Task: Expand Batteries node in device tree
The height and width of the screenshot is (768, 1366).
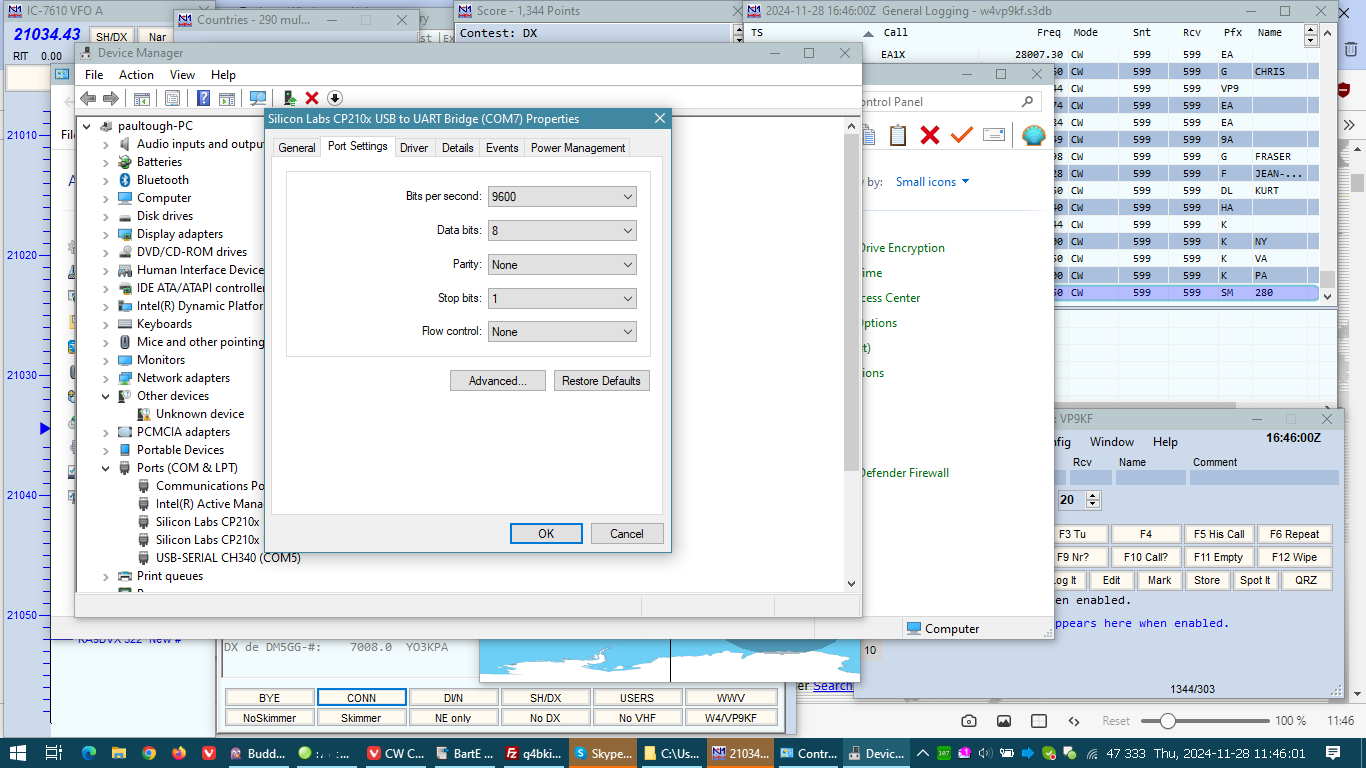Action: pyautogui.click(x=106, y=162)
